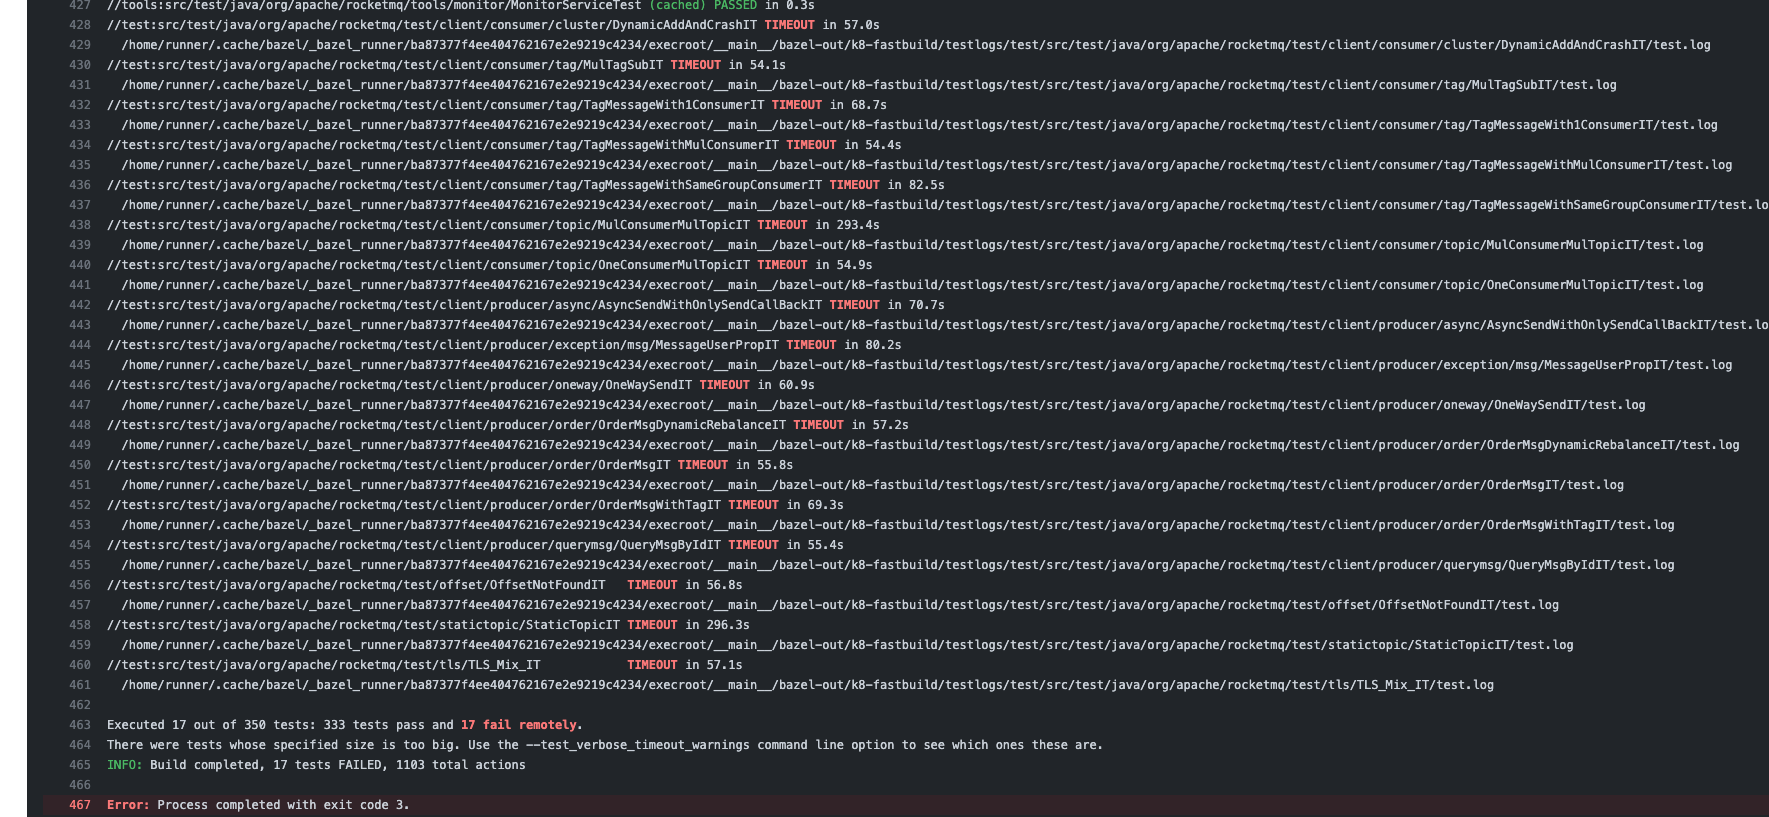
Task: Select log line number 430
Action: coord(79,65)
